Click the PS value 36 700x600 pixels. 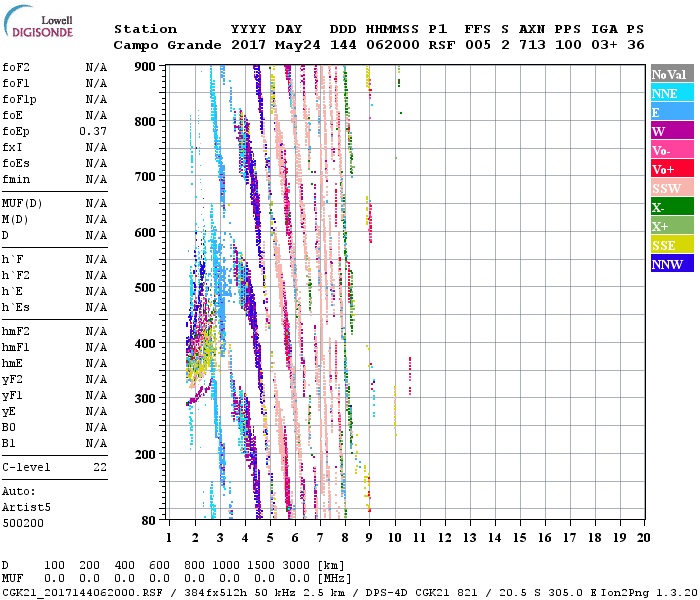(636, 45)
